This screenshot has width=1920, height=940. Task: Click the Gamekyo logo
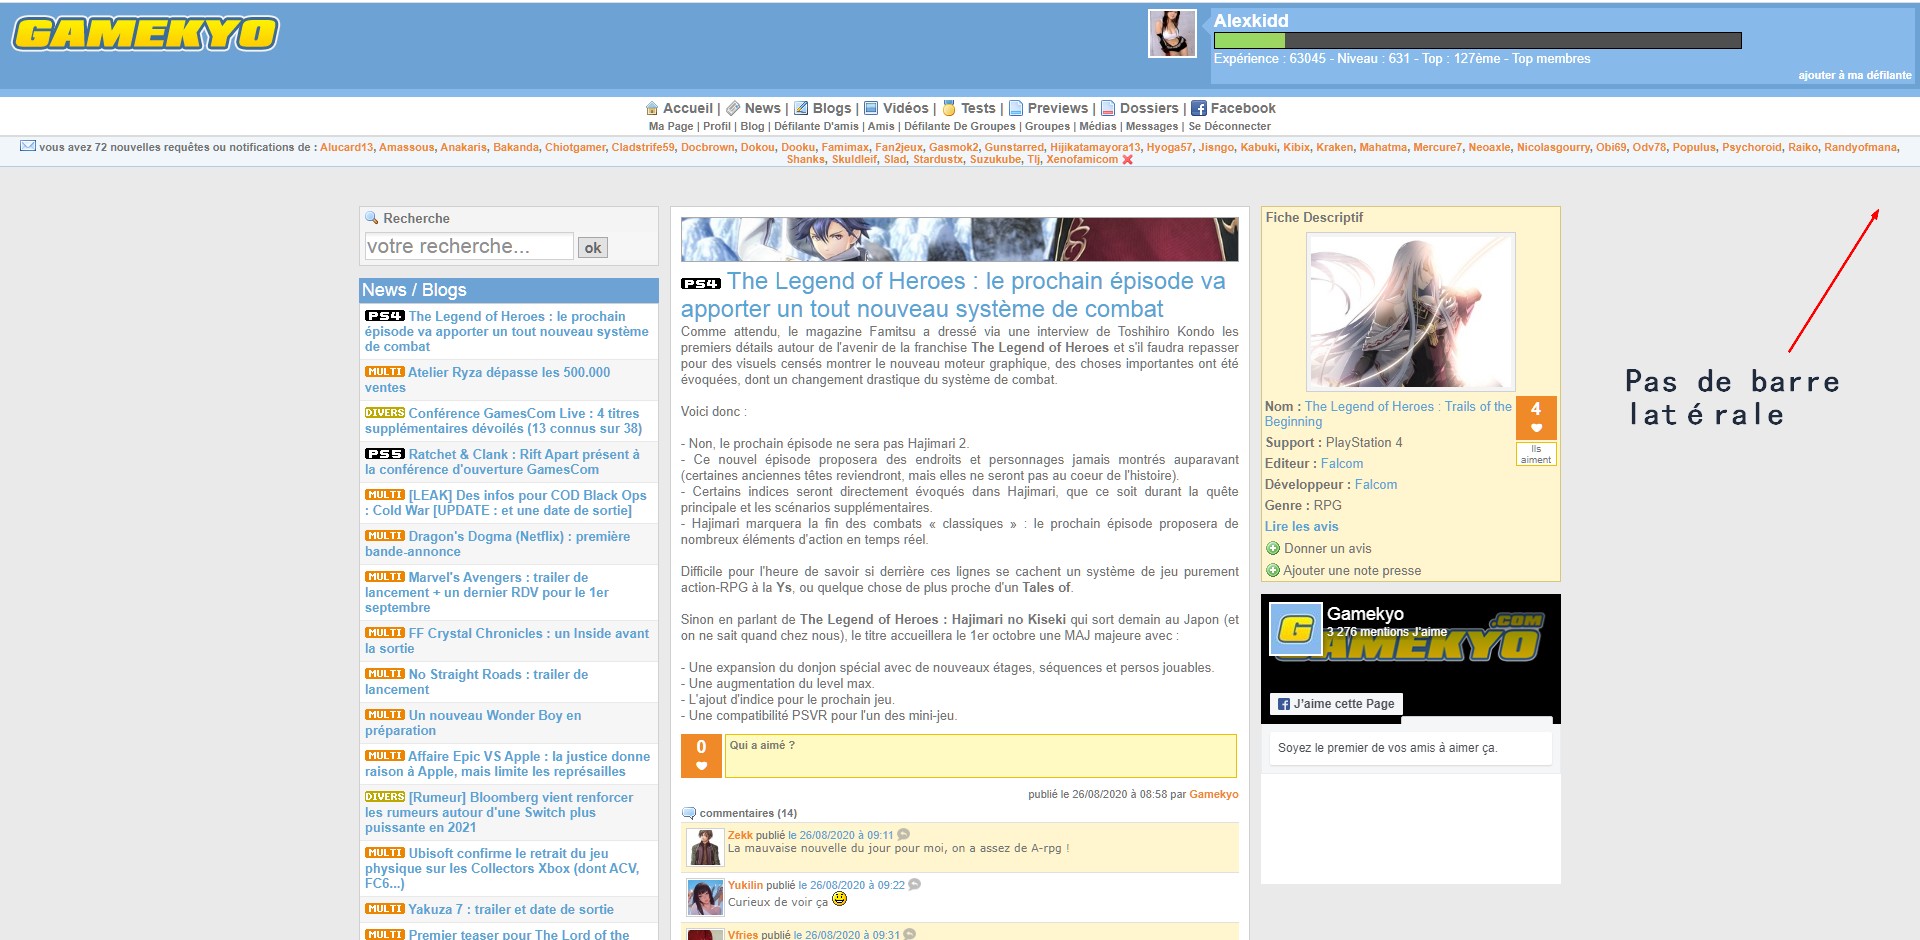click(145, 33)
